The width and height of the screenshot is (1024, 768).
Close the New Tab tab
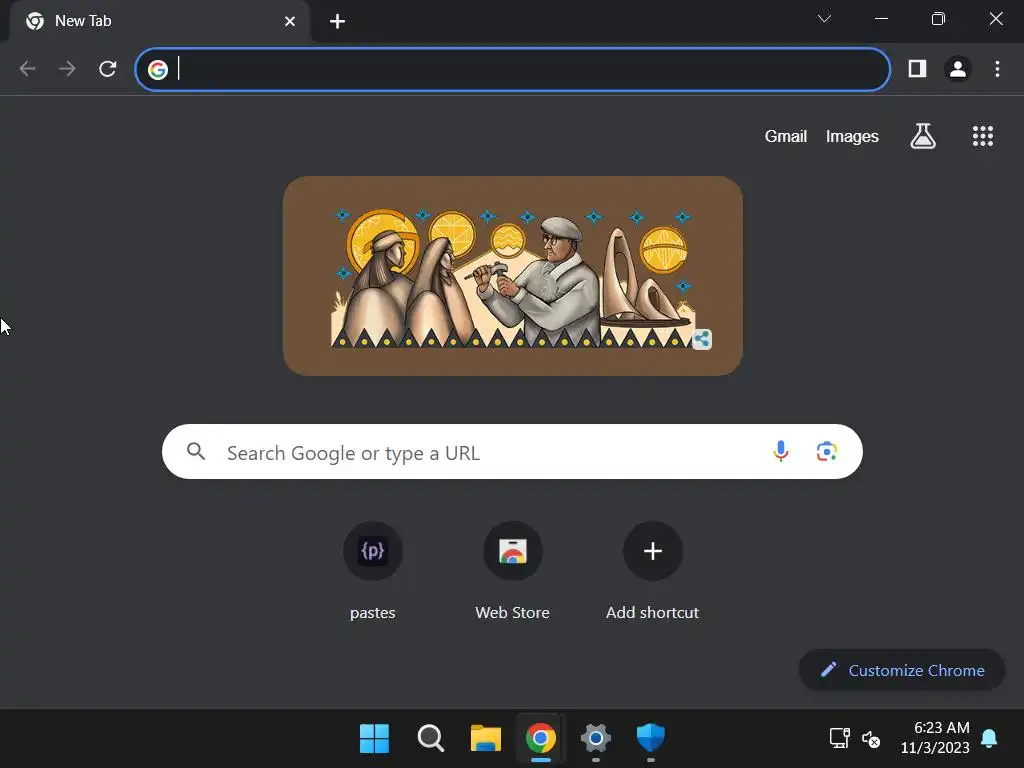click(x=290, y=22)
